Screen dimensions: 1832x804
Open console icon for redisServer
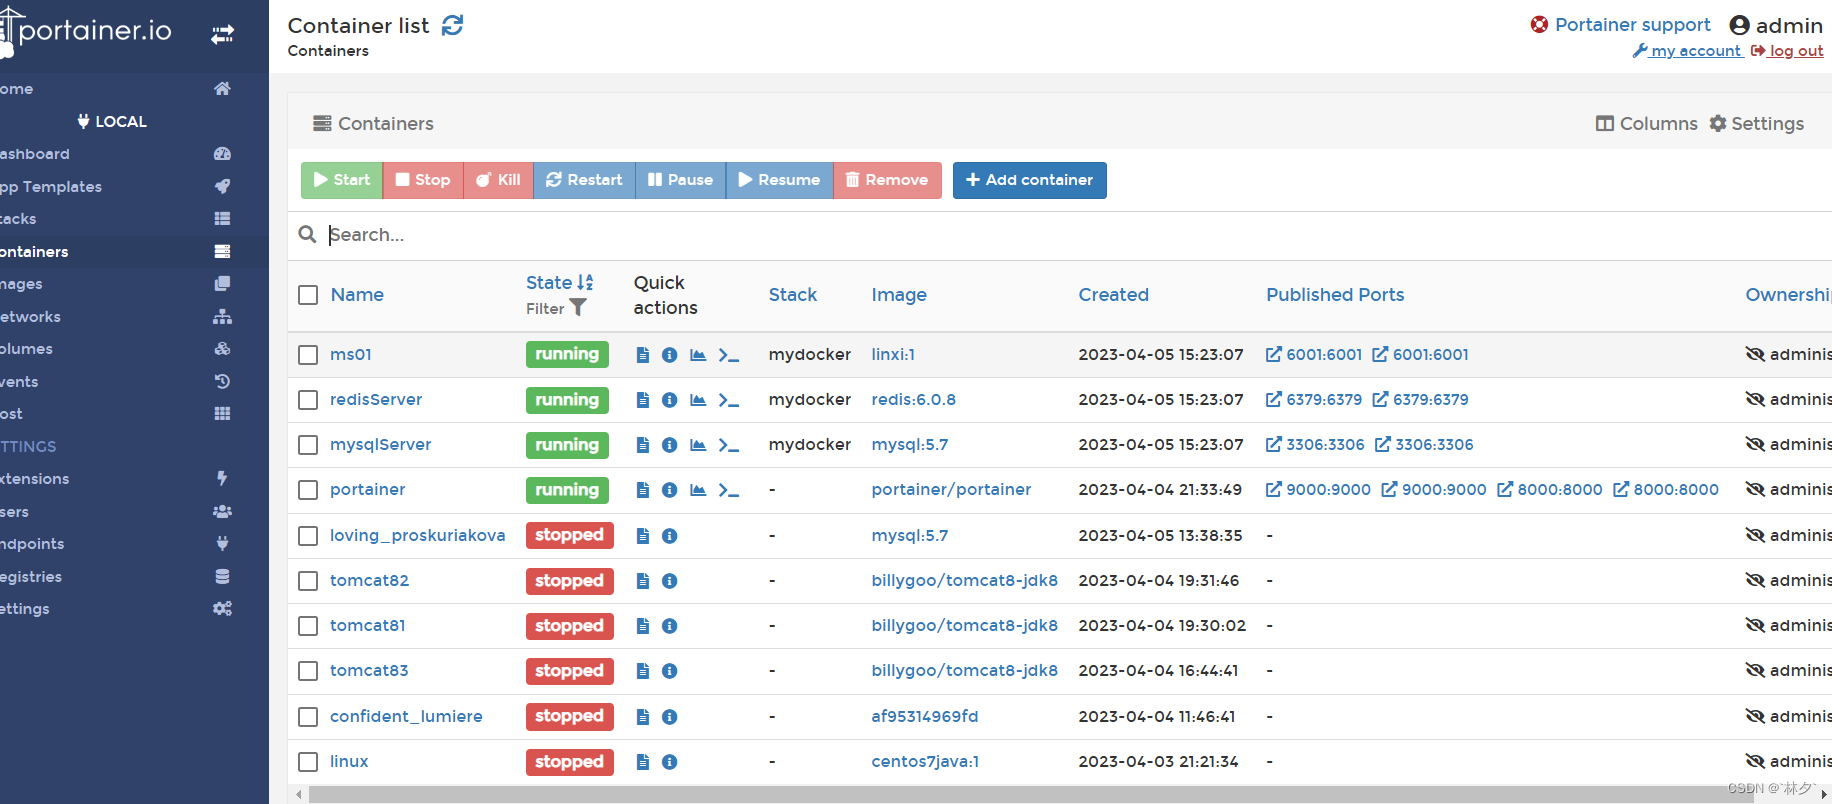pos(729,400)
